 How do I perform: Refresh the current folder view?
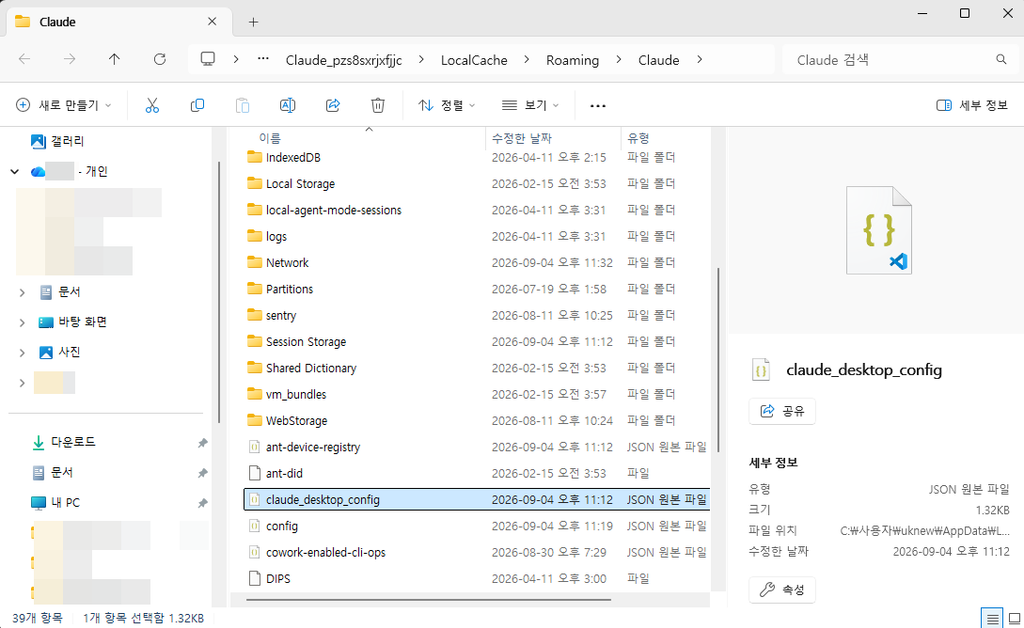coord(159,59)
